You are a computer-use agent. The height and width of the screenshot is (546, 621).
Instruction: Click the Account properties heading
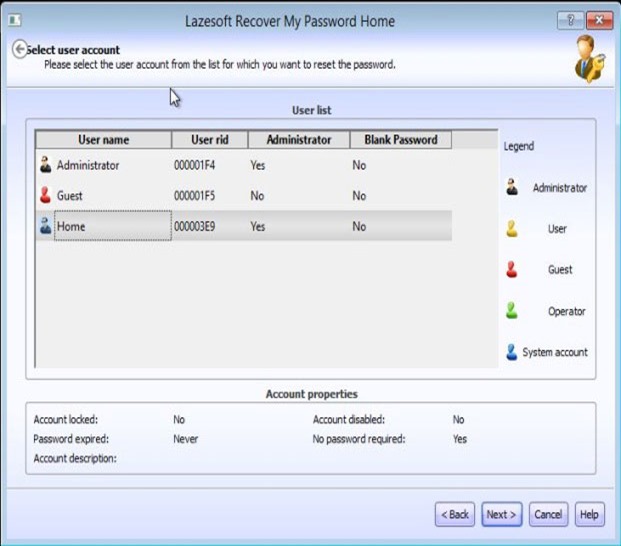(312, 394)
